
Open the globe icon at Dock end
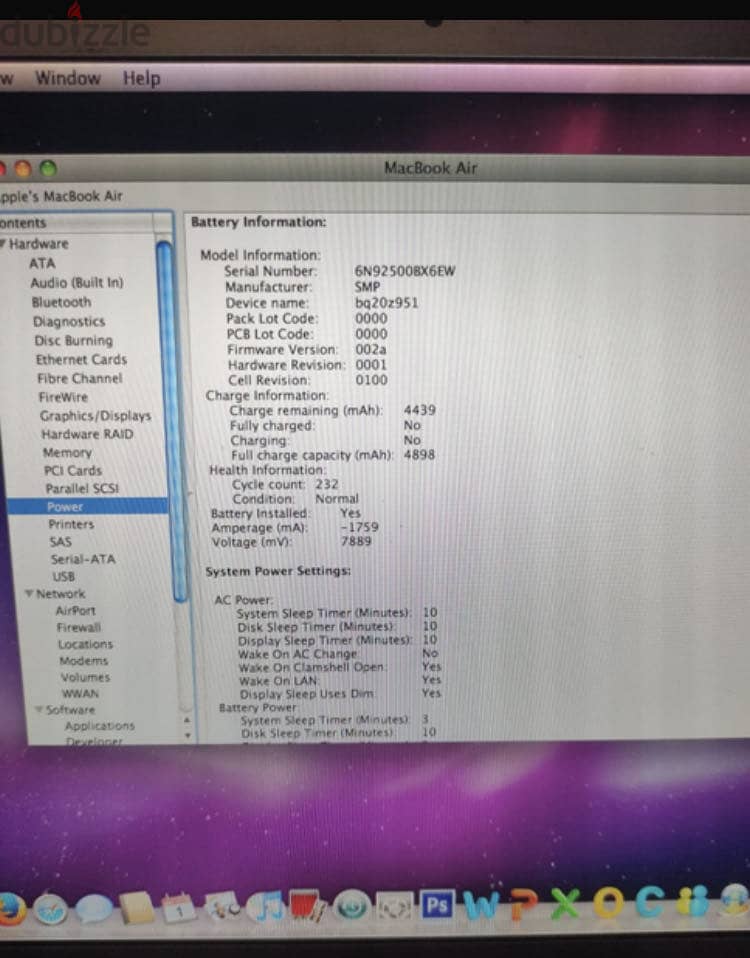pyautogui.click(x=735, y=901)
